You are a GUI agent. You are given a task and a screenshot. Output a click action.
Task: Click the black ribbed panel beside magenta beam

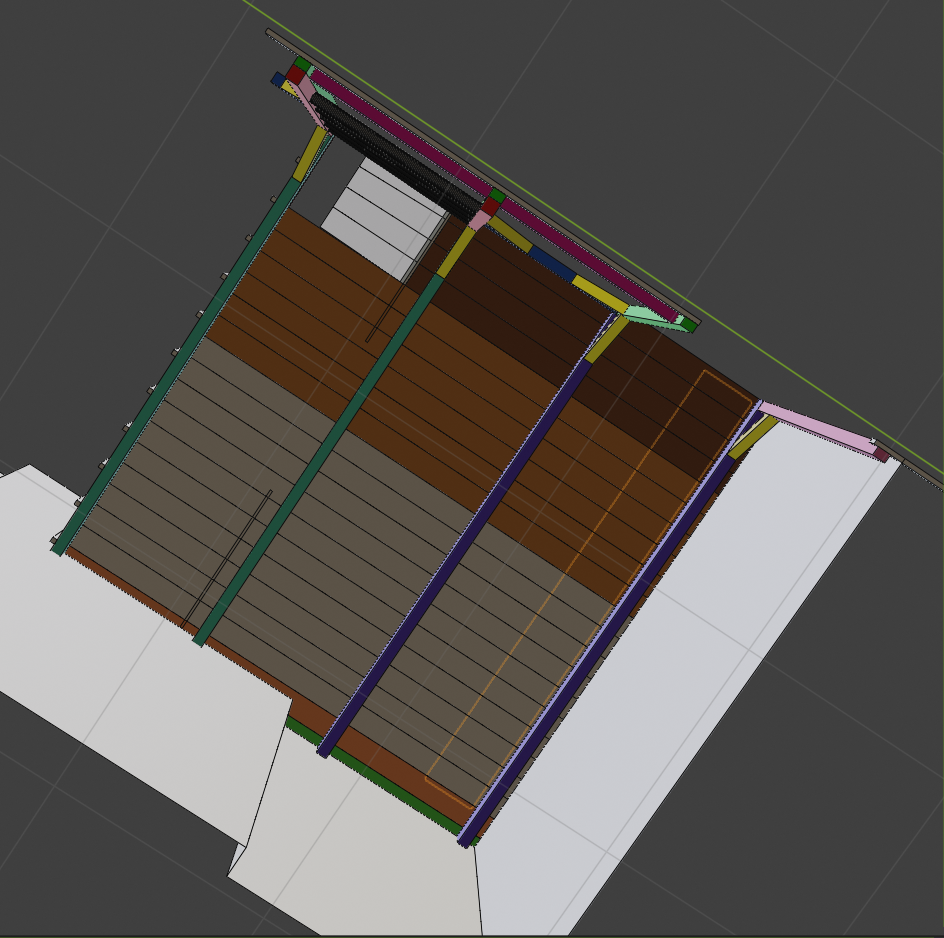[400, 160]
